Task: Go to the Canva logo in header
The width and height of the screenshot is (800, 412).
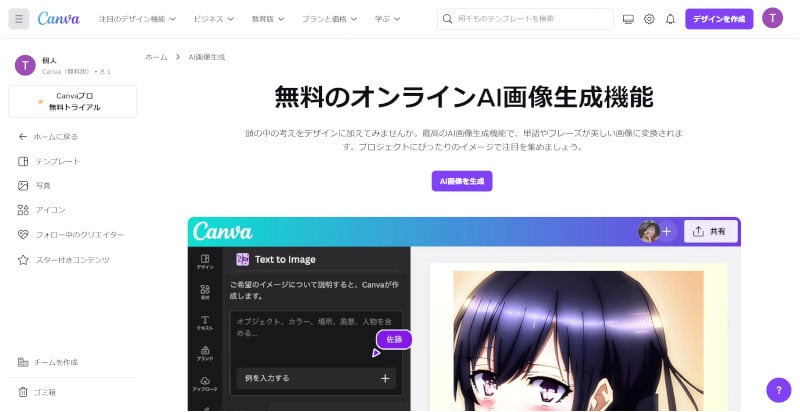Action: coord(59,19)
